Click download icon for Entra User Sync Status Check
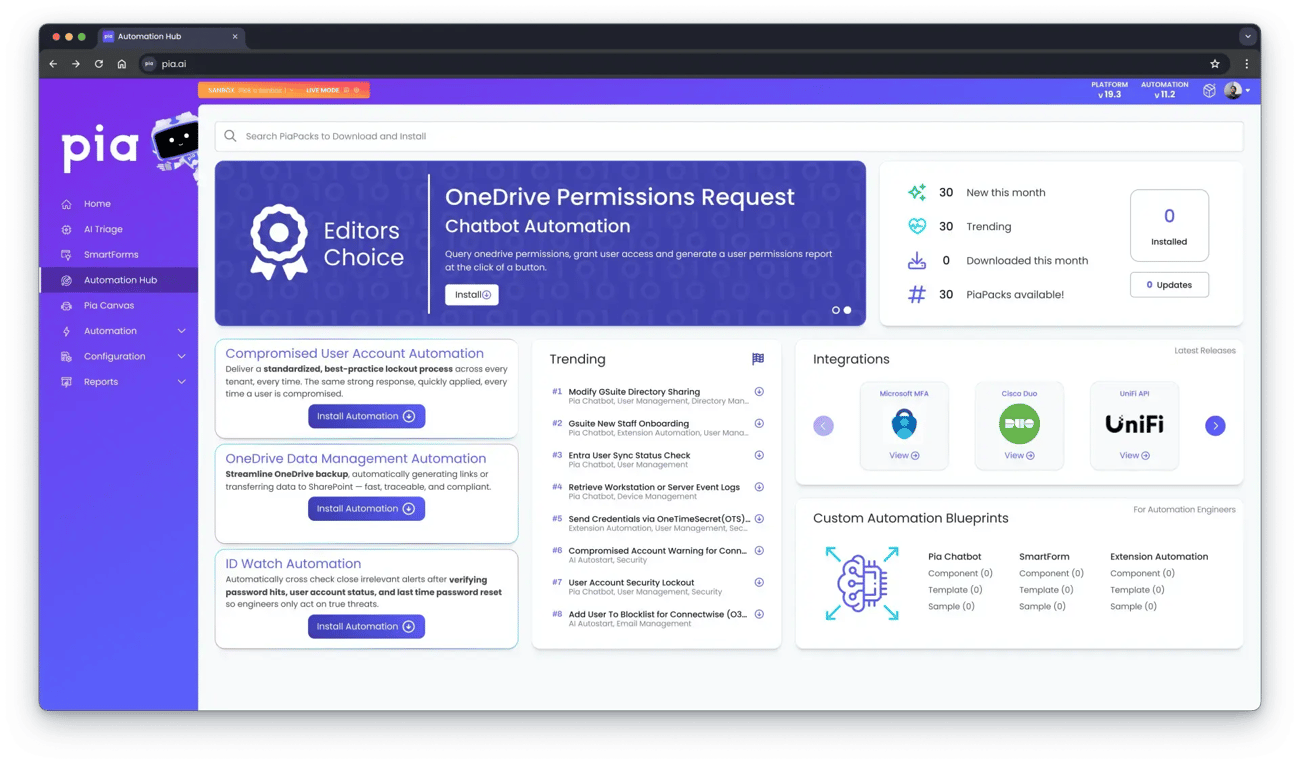The image size is (1300, 765). point(759,455)
